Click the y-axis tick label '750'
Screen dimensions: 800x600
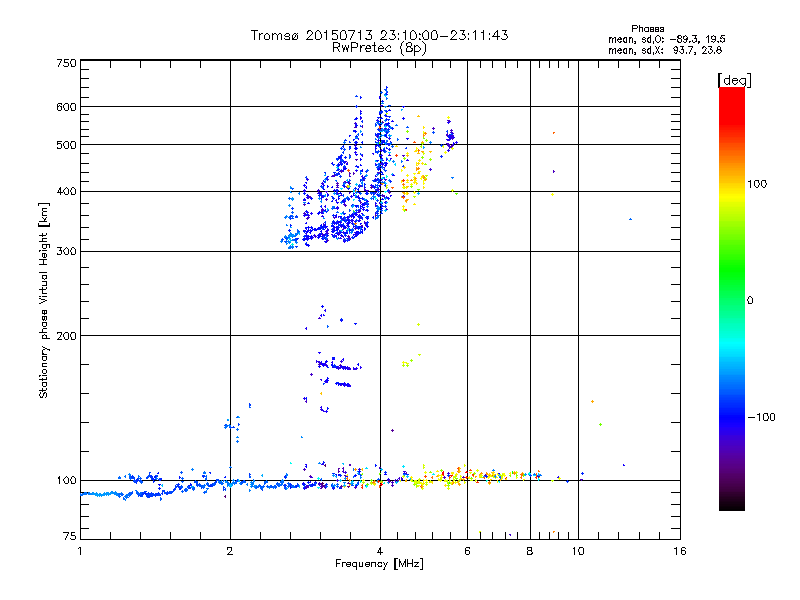point(66,63)
